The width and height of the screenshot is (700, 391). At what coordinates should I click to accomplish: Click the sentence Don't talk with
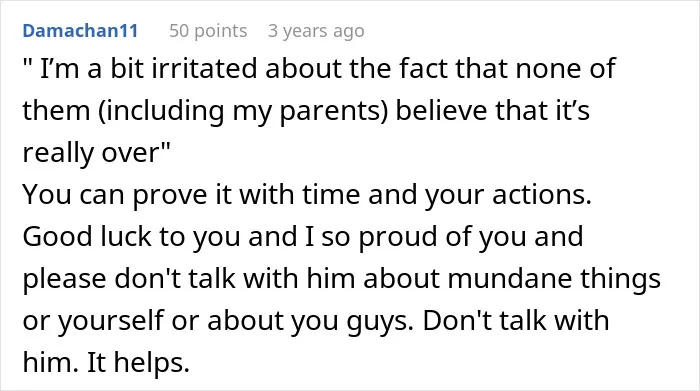[516, 320]
